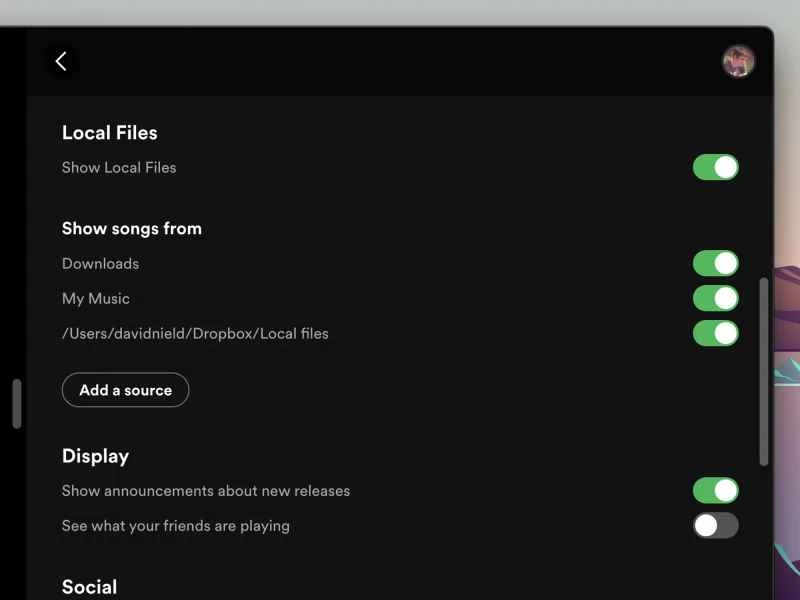This screenshot has width=800, height=600.
Task: Turn off announcements about new releases
Action: click(x=715, y=490)
